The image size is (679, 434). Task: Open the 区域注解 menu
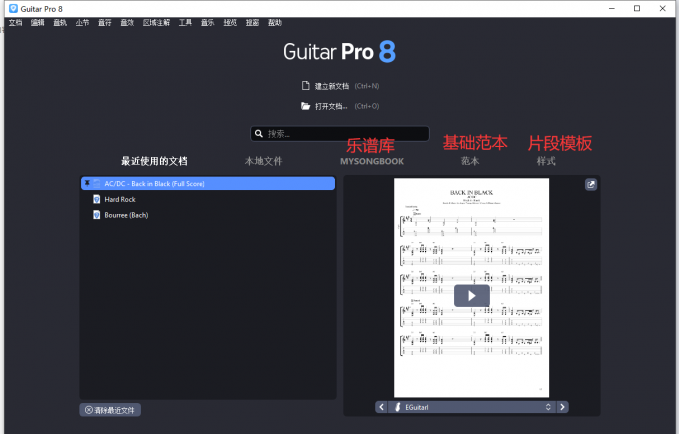point(156,23)
